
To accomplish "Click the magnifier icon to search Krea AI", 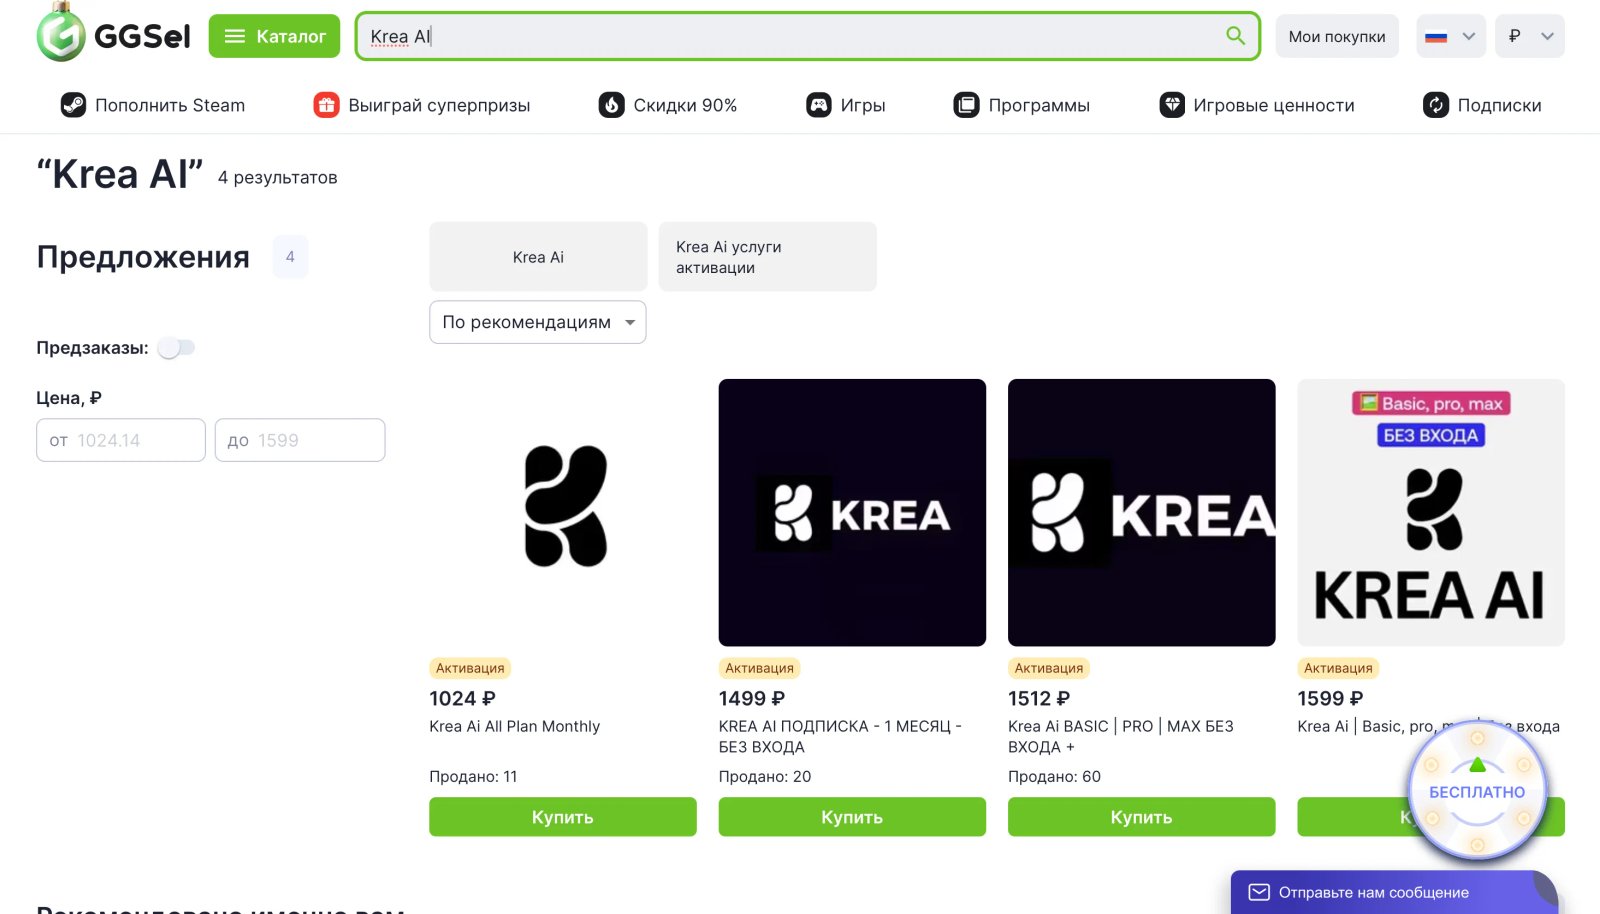I will point(1235,35).
